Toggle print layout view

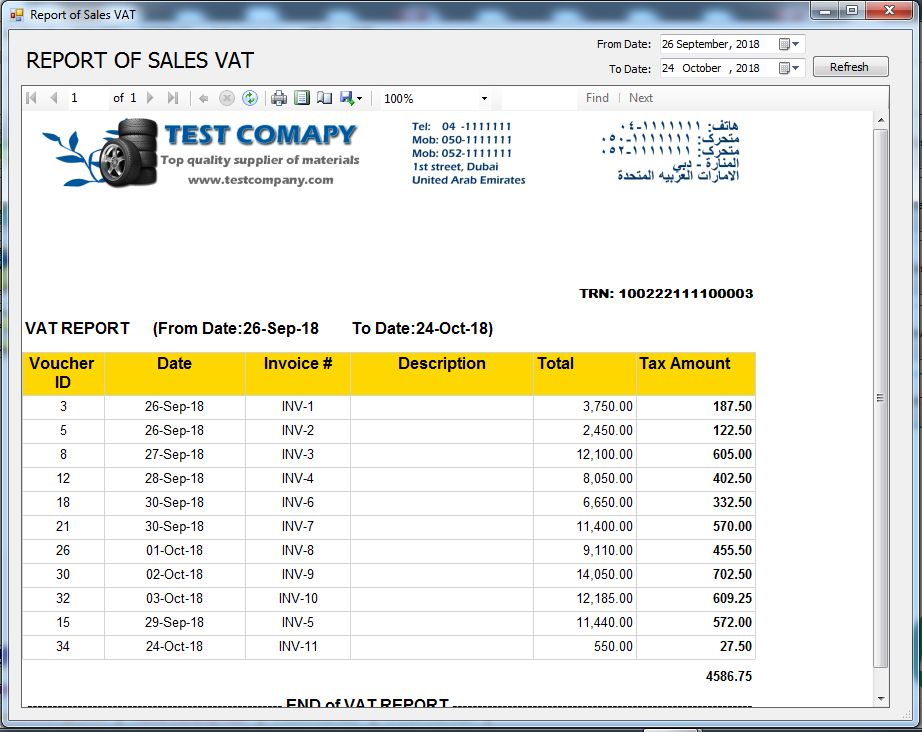302,98
